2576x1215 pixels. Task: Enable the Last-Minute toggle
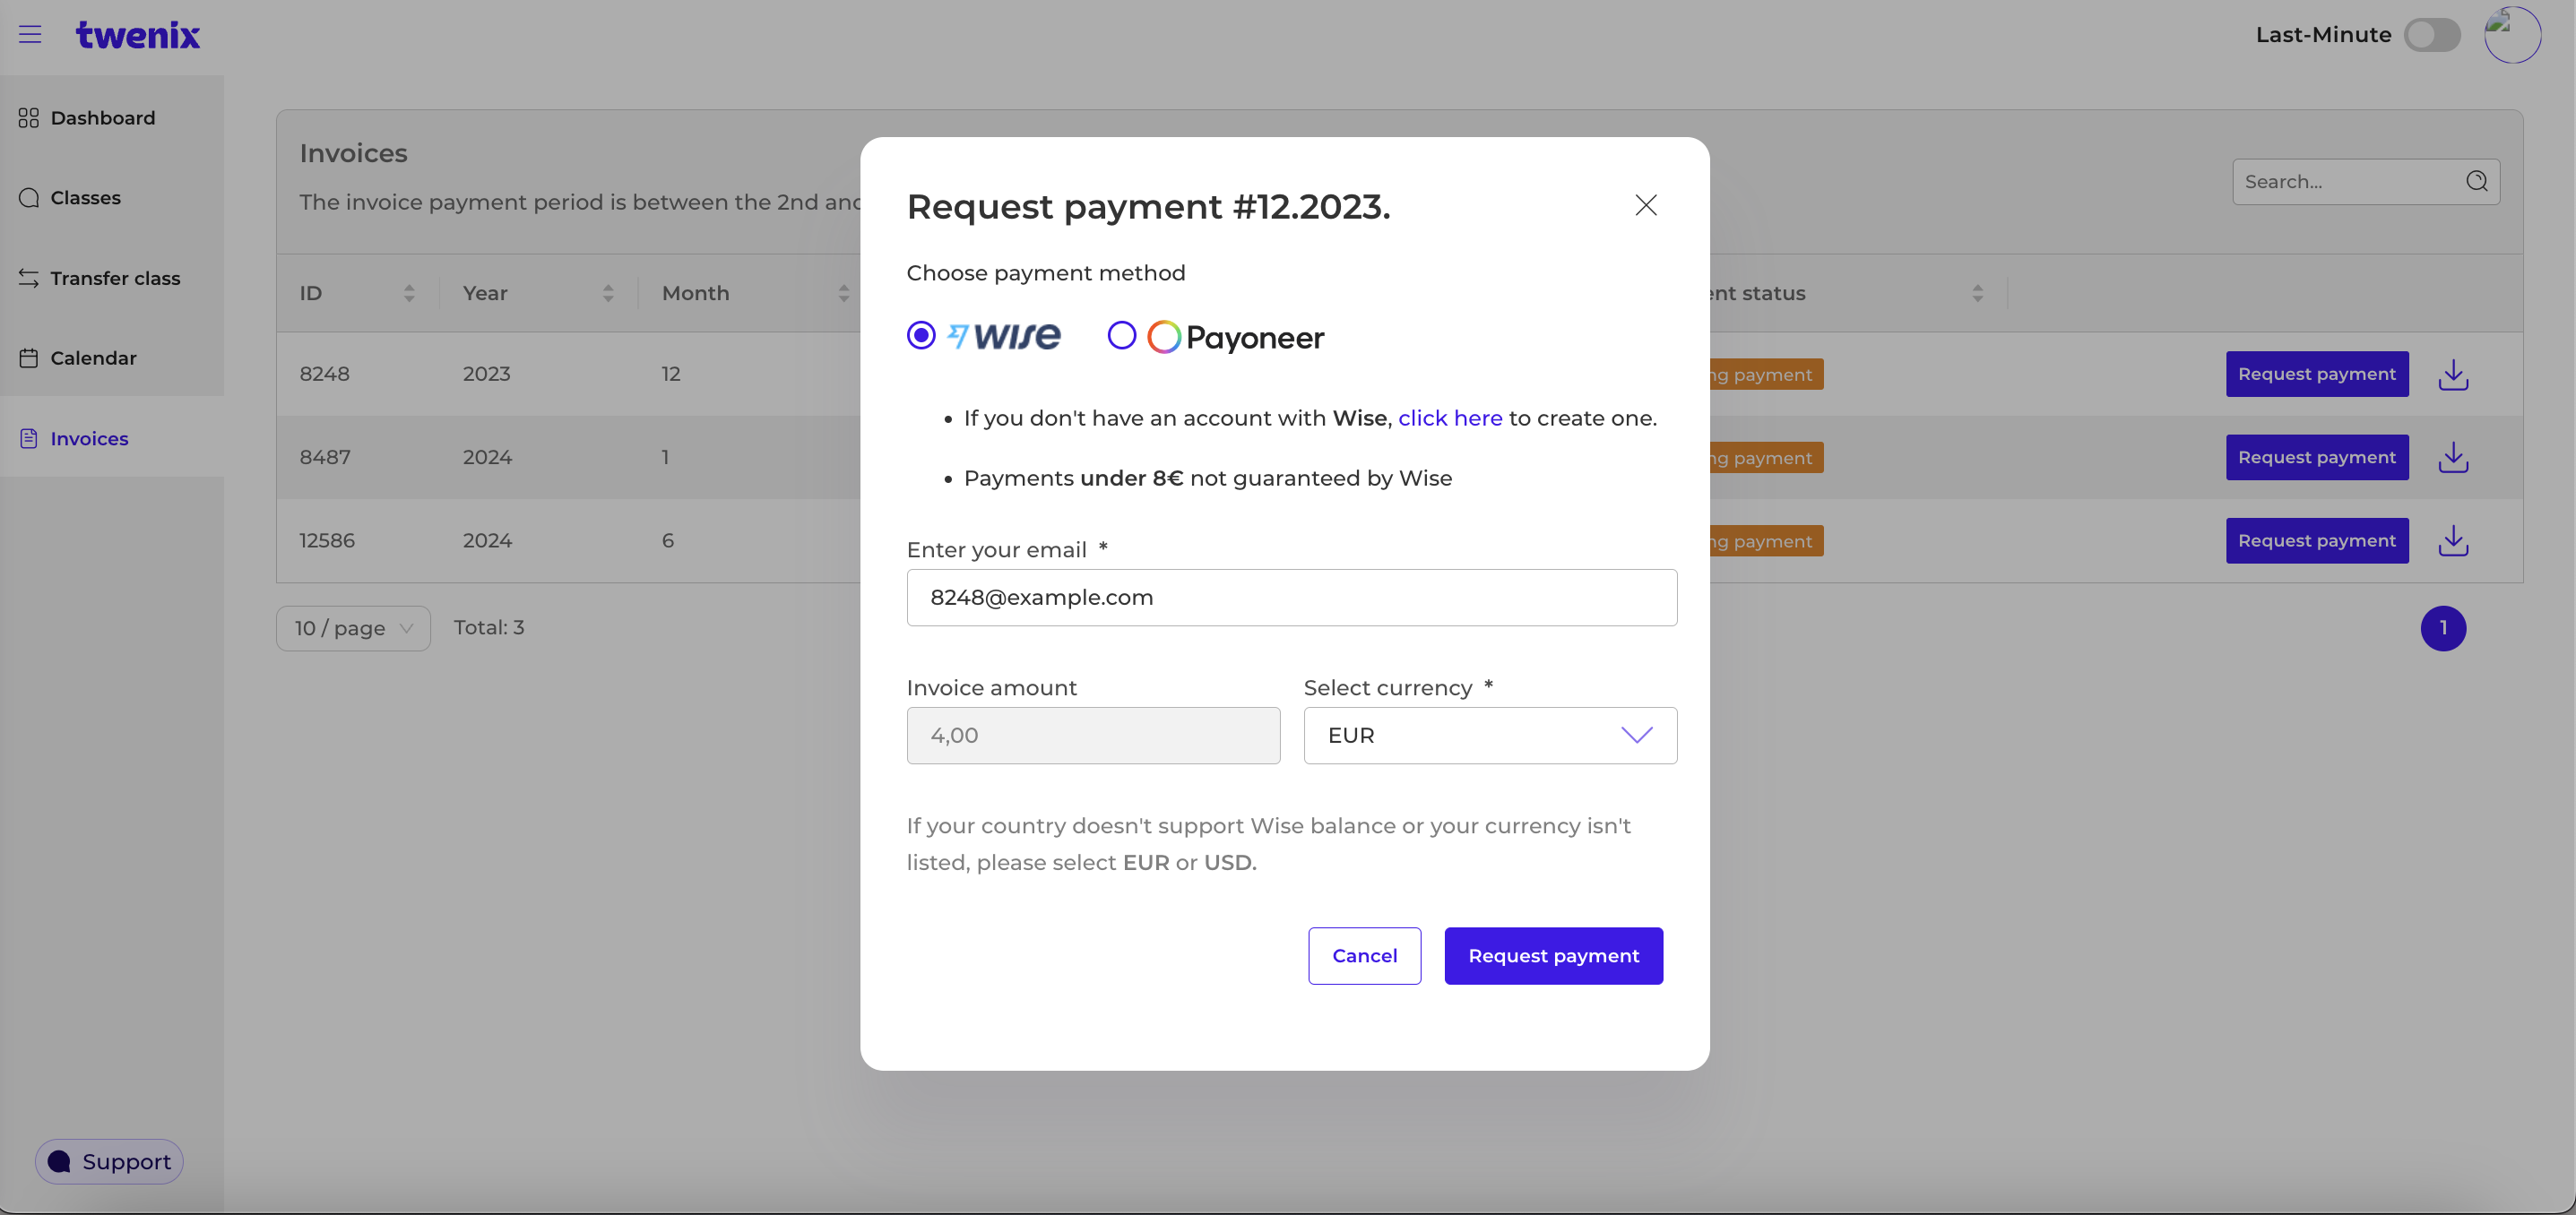pos(2433,34)
